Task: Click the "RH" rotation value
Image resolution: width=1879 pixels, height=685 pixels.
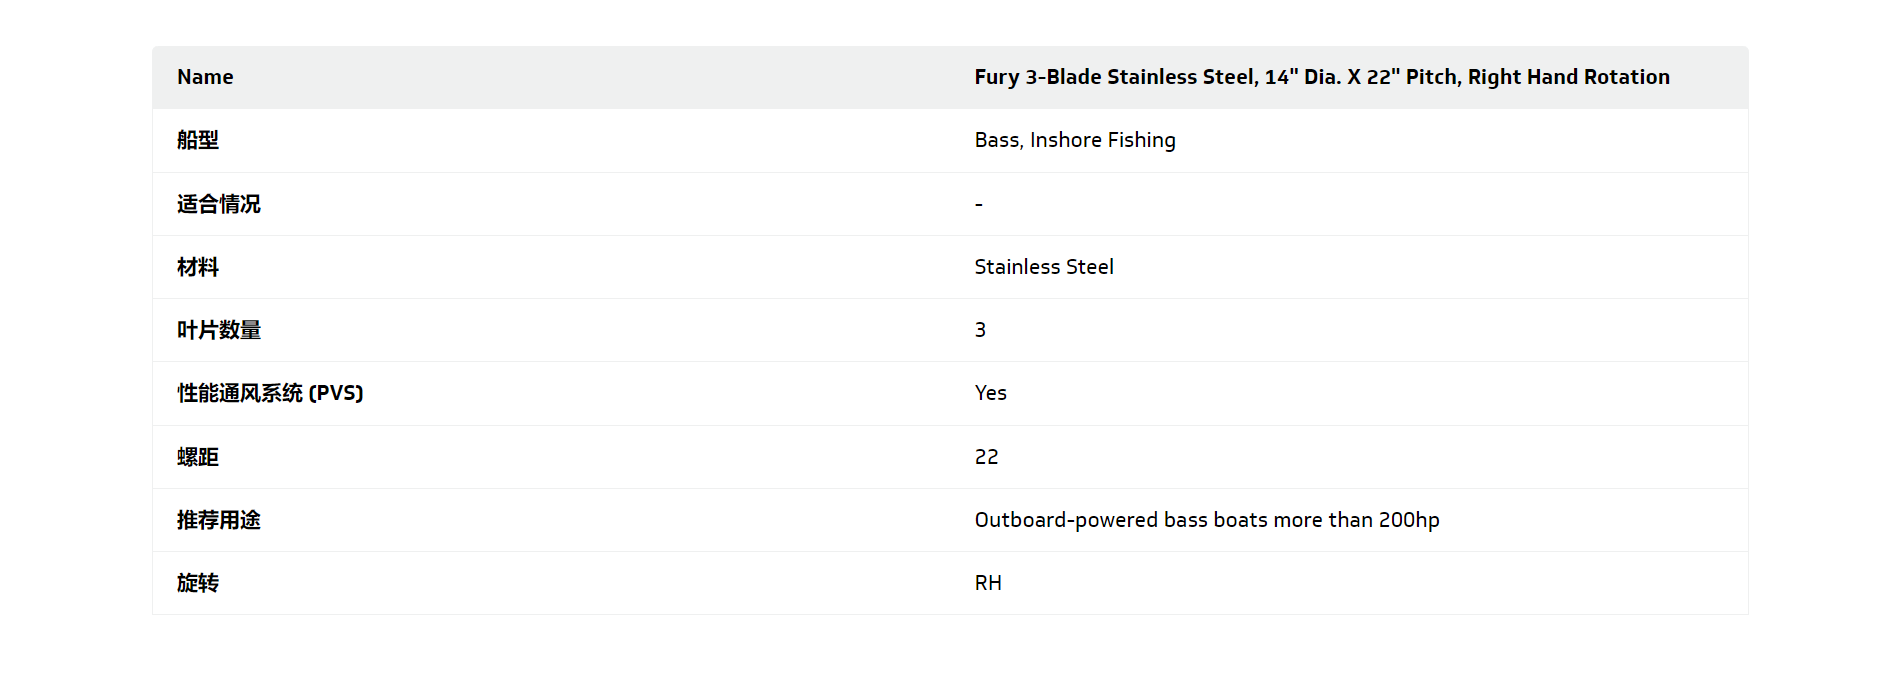Action: (988, 583)
